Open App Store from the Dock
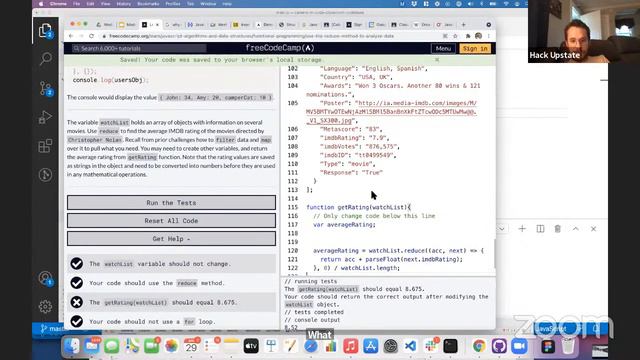The width and height of the screenshot is (640, 360). [371, 346]
